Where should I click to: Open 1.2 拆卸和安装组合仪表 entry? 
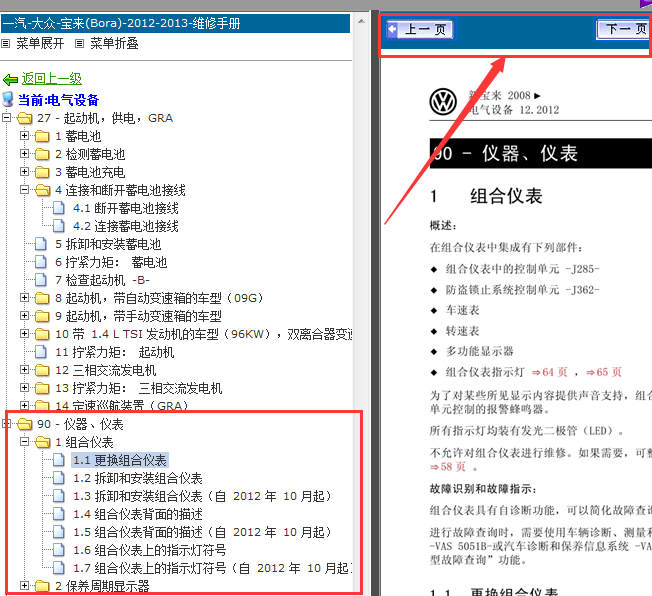pos(138,478)
